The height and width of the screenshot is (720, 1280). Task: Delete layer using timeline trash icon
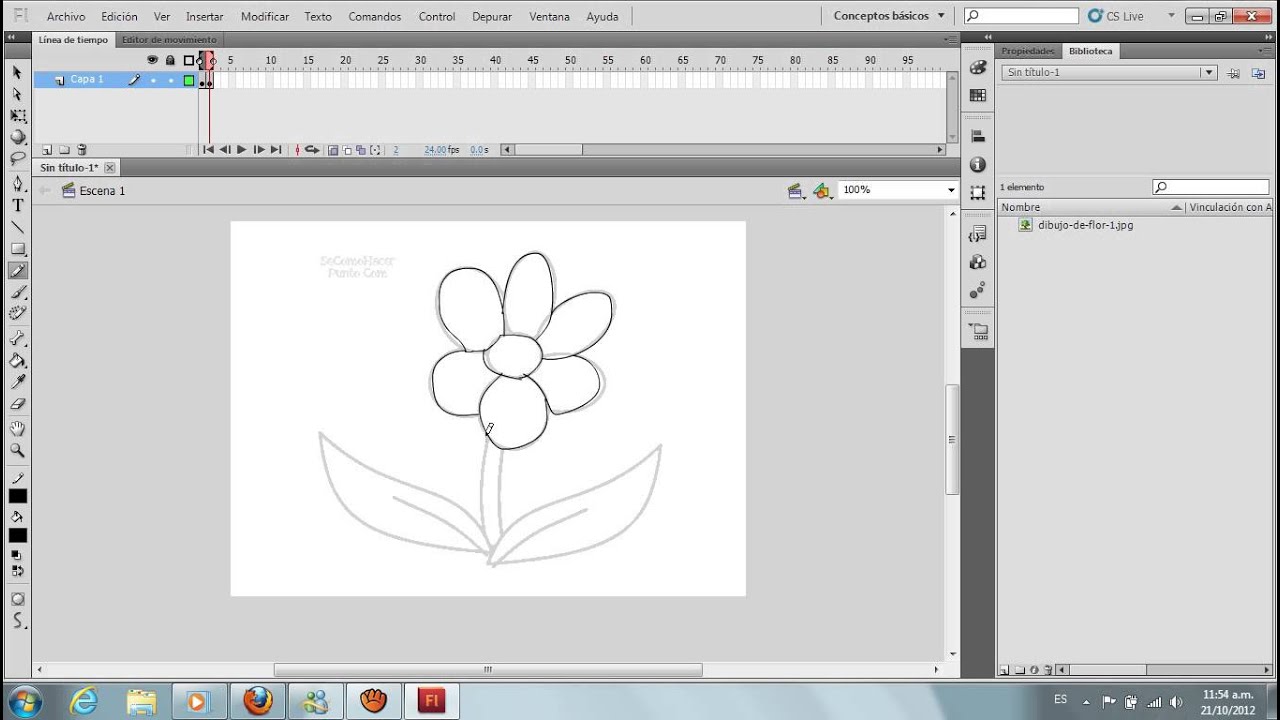click(x=82, y=150)
